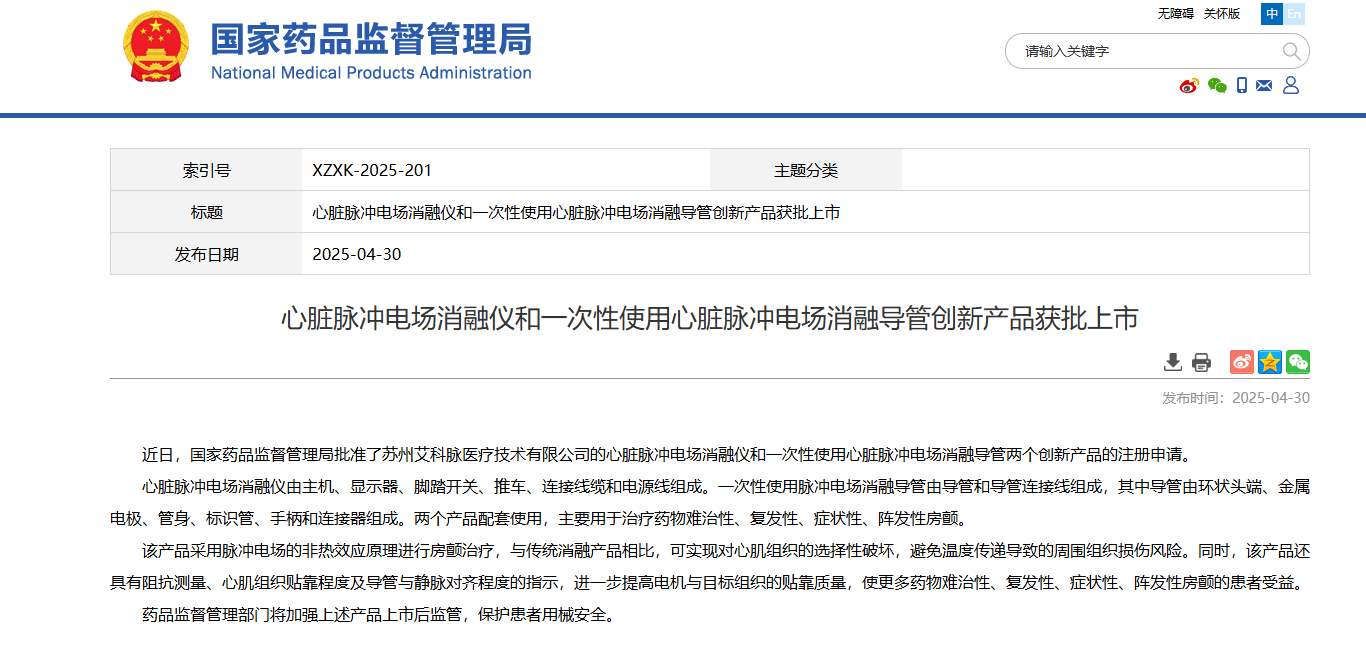Open the email envelope icon
The height and width of the screenshot is (667, 1366).
(x=1264, y=86)
